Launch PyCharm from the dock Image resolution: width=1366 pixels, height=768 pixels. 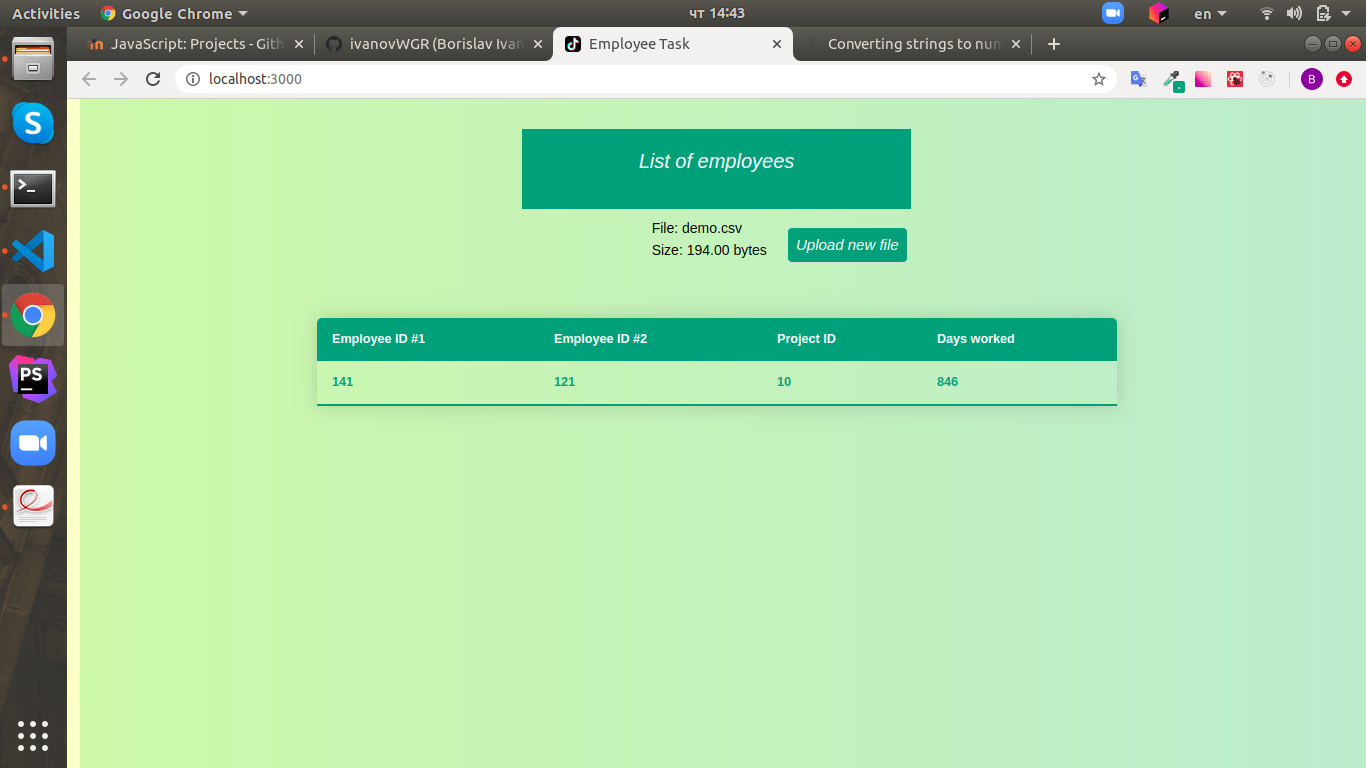(x=33, y=378)
